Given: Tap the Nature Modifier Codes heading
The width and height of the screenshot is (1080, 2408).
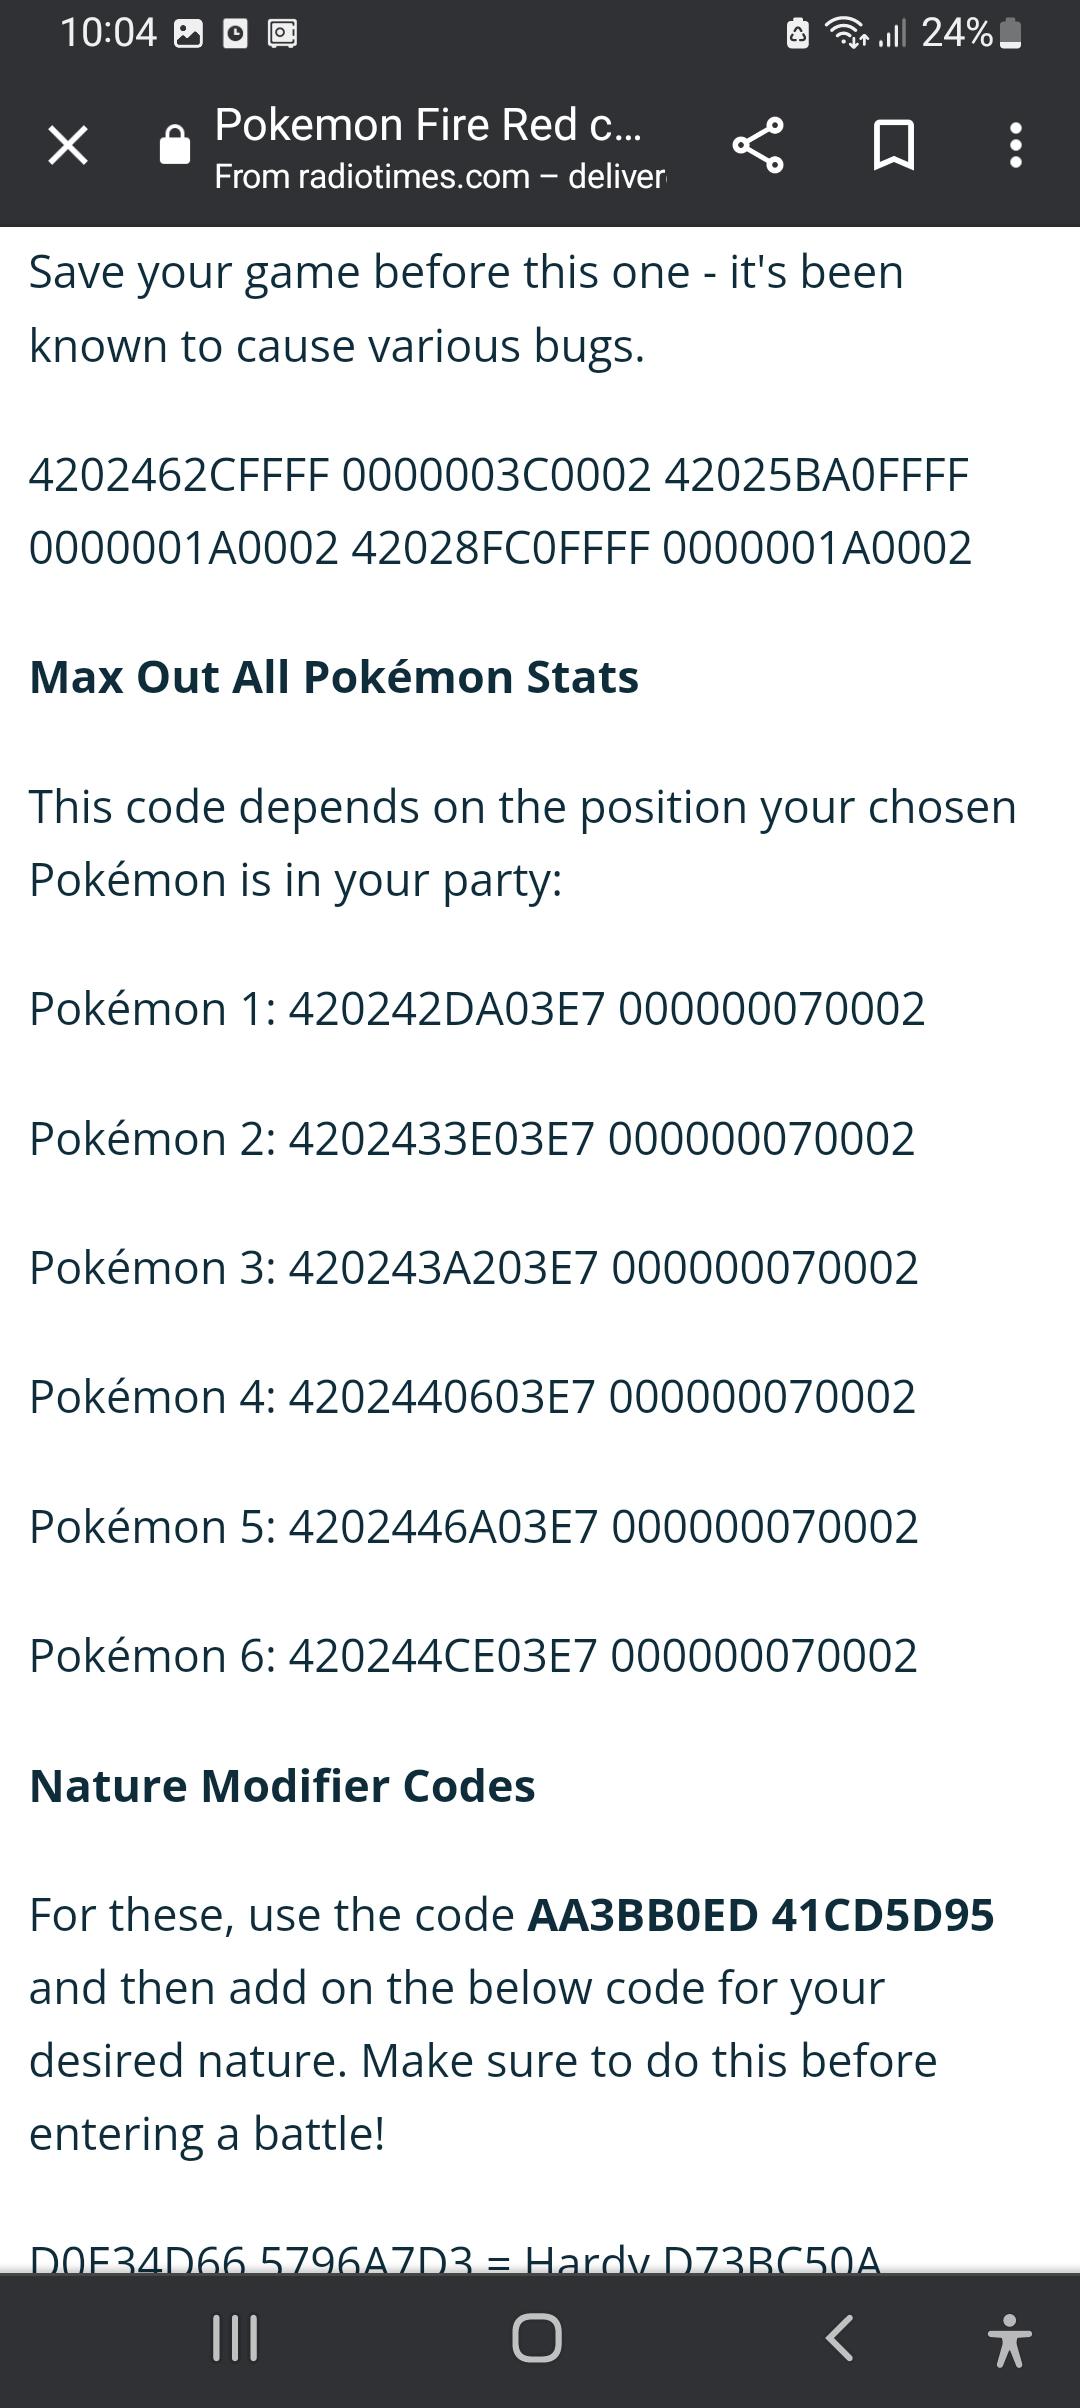Looking at the screenshot, I should [x=283, y=1785].
